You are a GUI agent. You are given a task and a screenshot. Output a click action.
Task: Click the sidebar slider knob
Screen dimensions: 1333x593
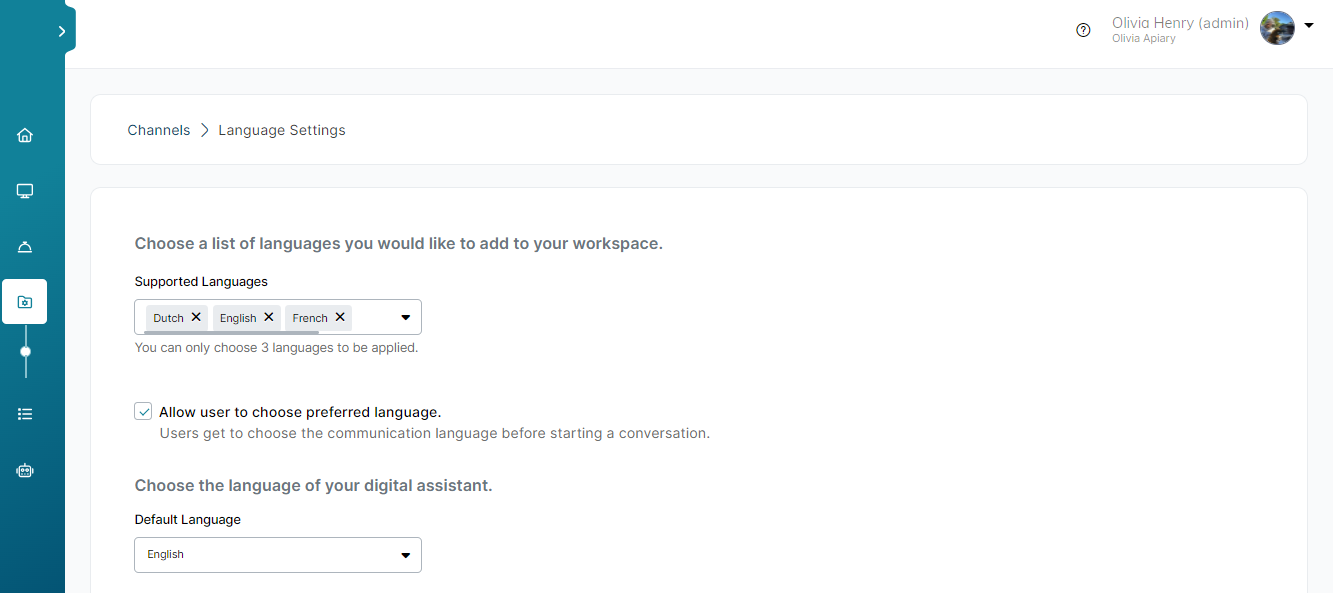[25, 351]
